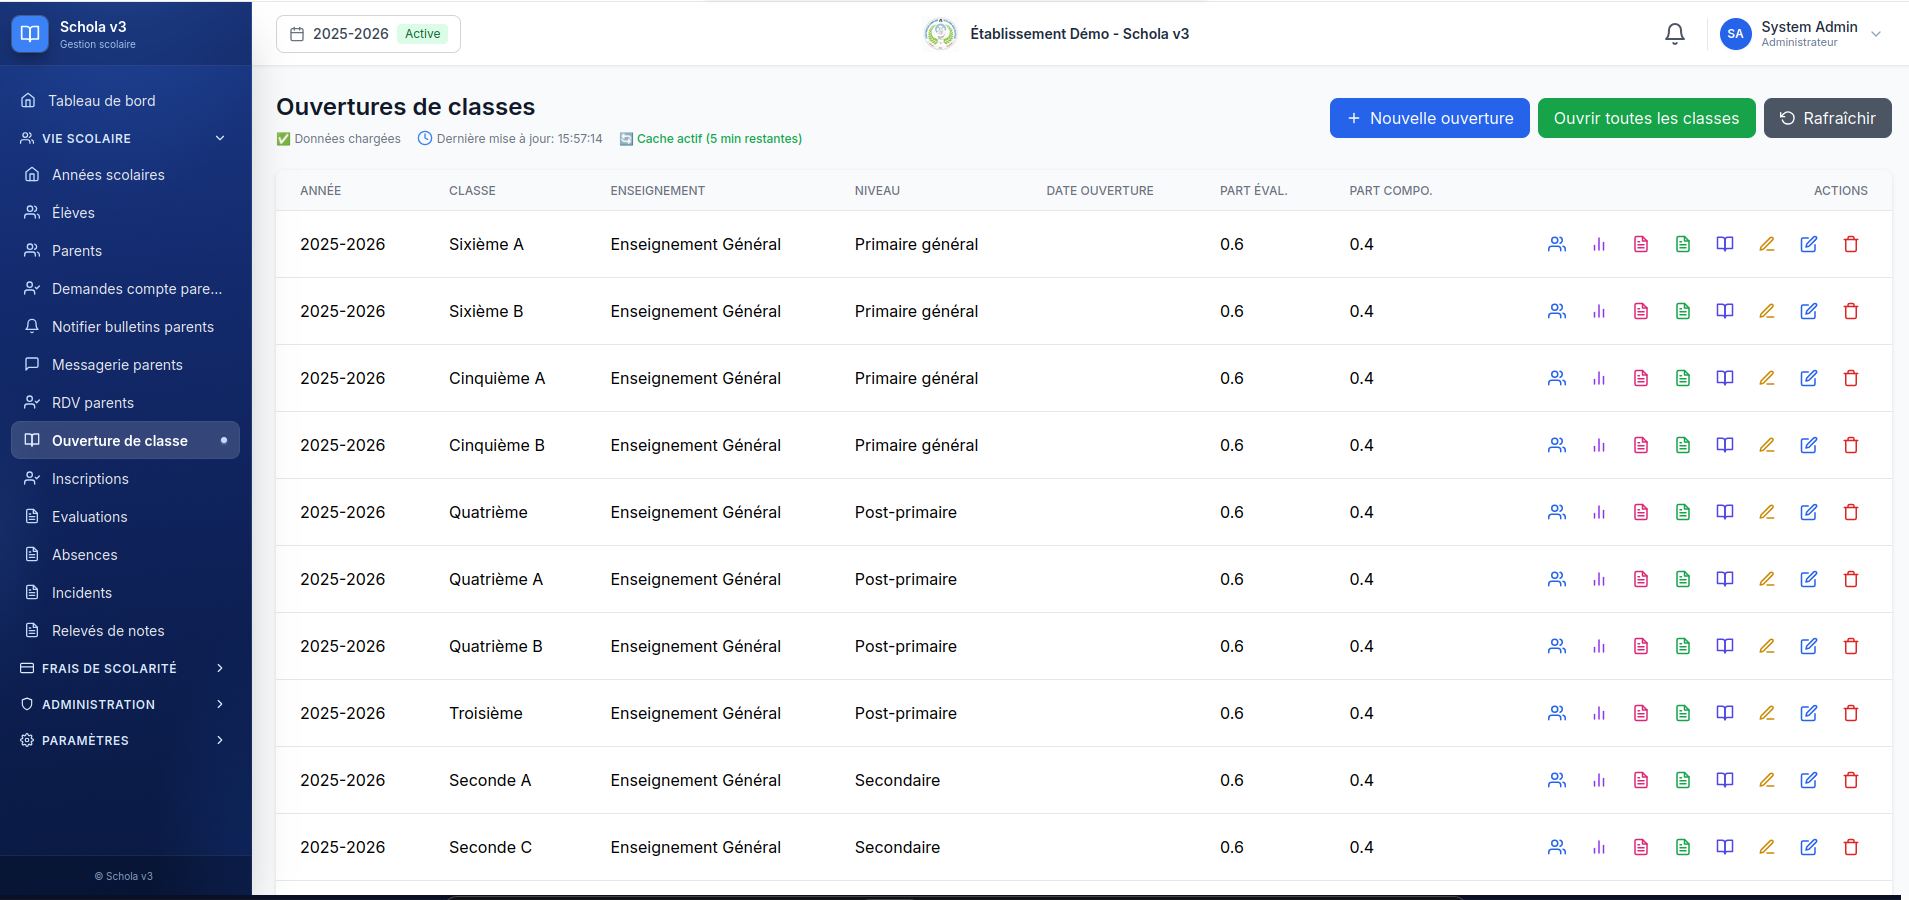The width and height of the screenshot is (1909, 900).
Task: Click the SA user avatar
Action: (1735, 34)
